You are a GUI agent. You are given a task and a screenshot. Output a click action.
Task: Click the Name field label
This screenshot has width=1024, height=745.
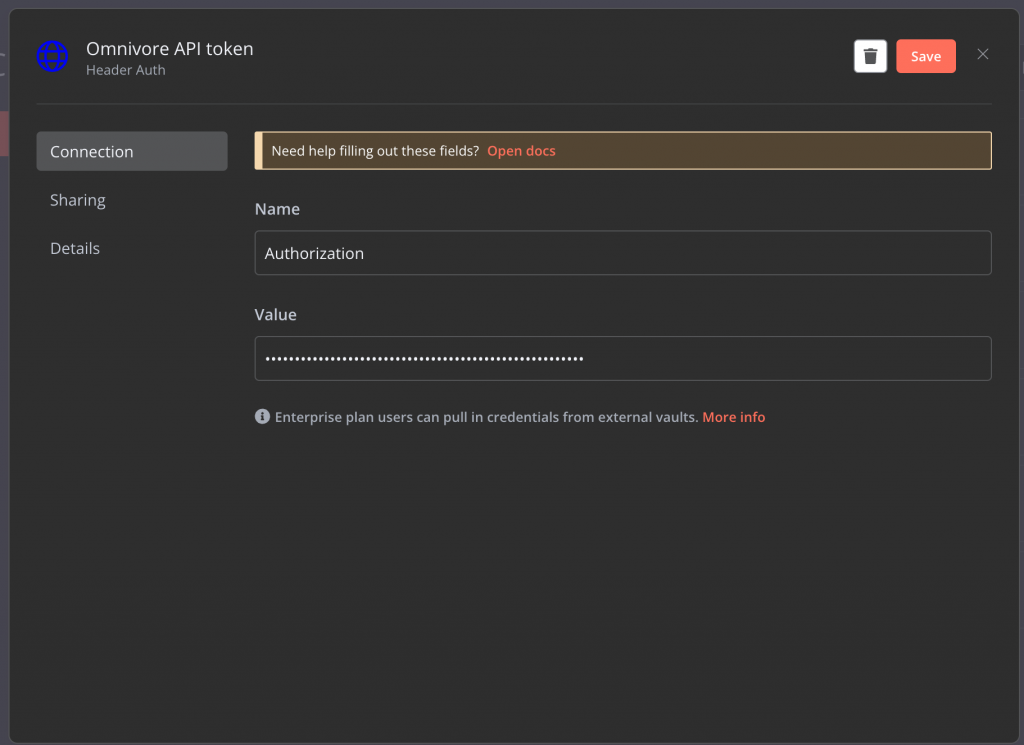[x=277, y=209]
